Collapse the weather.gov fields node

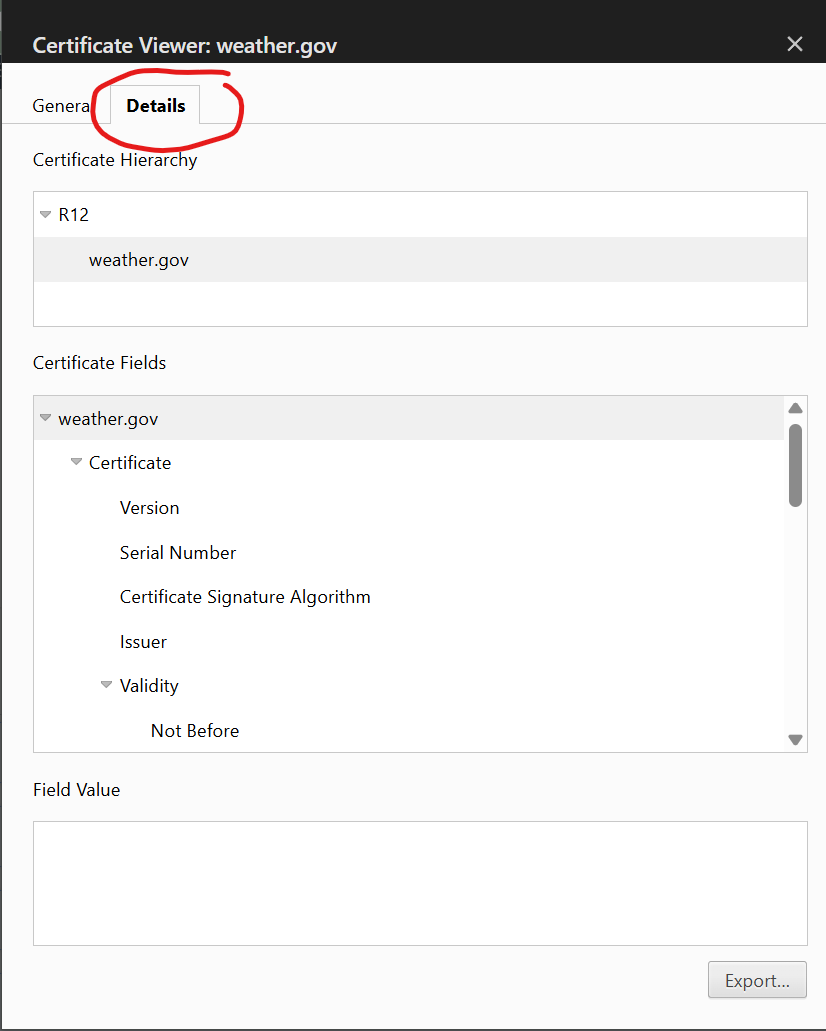[x=45, y=418]
